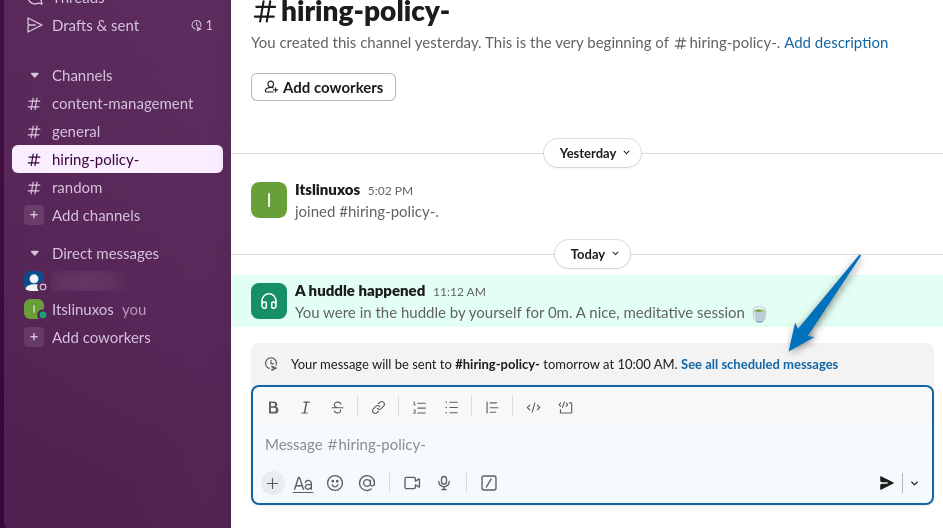Collapse the Channels section
943x528 pixels.
(35, 76)
